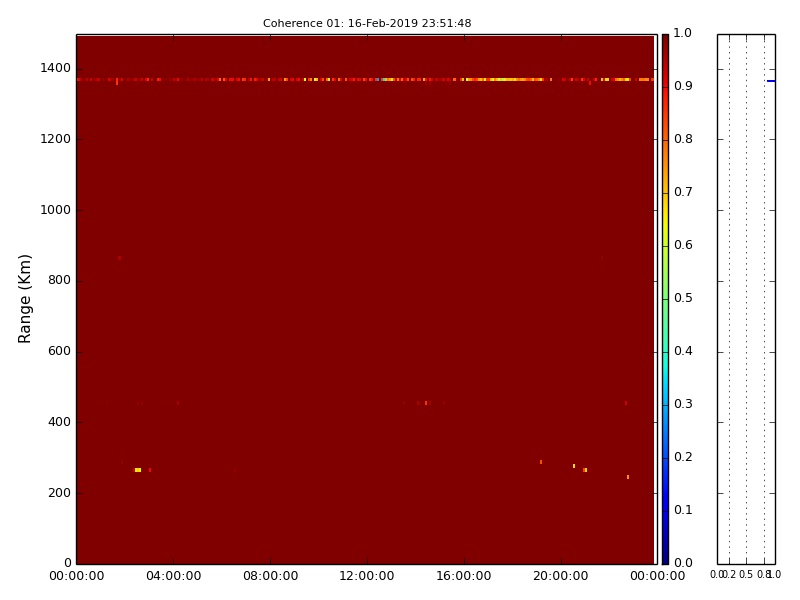Click the colorbar 0.3 tick label

click(683, 404)
